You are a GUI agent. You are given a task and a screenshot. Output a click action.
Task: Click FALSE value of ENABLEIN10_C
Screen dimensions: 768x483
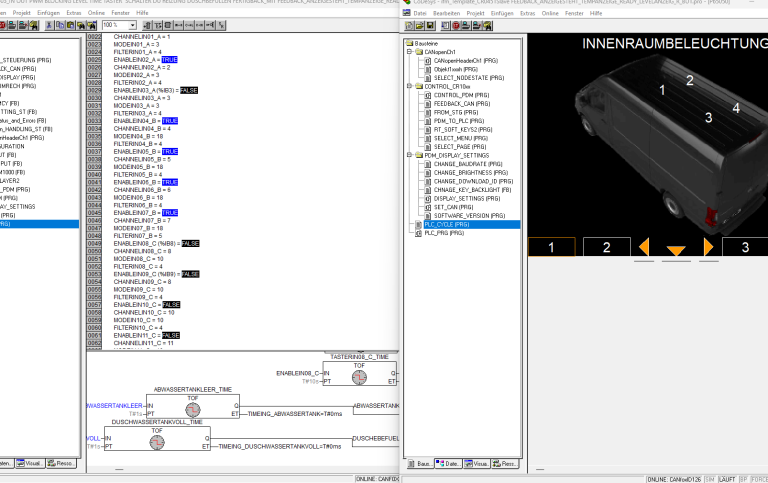click(x=171, y=305)
